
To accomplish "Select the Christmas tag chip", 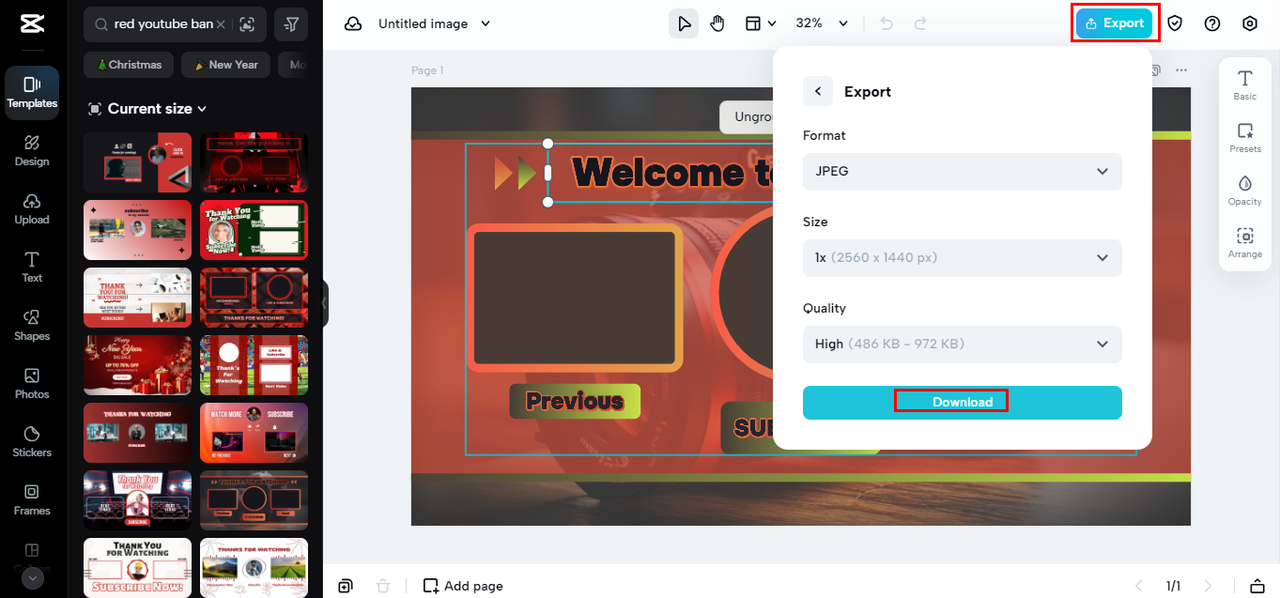I will pyautogui.click(x=129, y=65).
